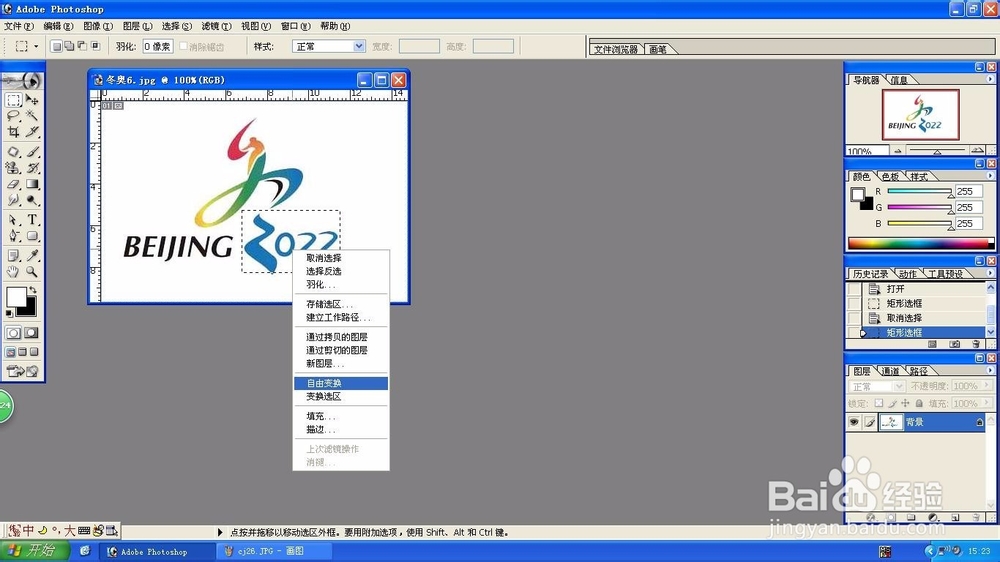Open the Layers panel flyout menu arrow

[x=990, y=370]
